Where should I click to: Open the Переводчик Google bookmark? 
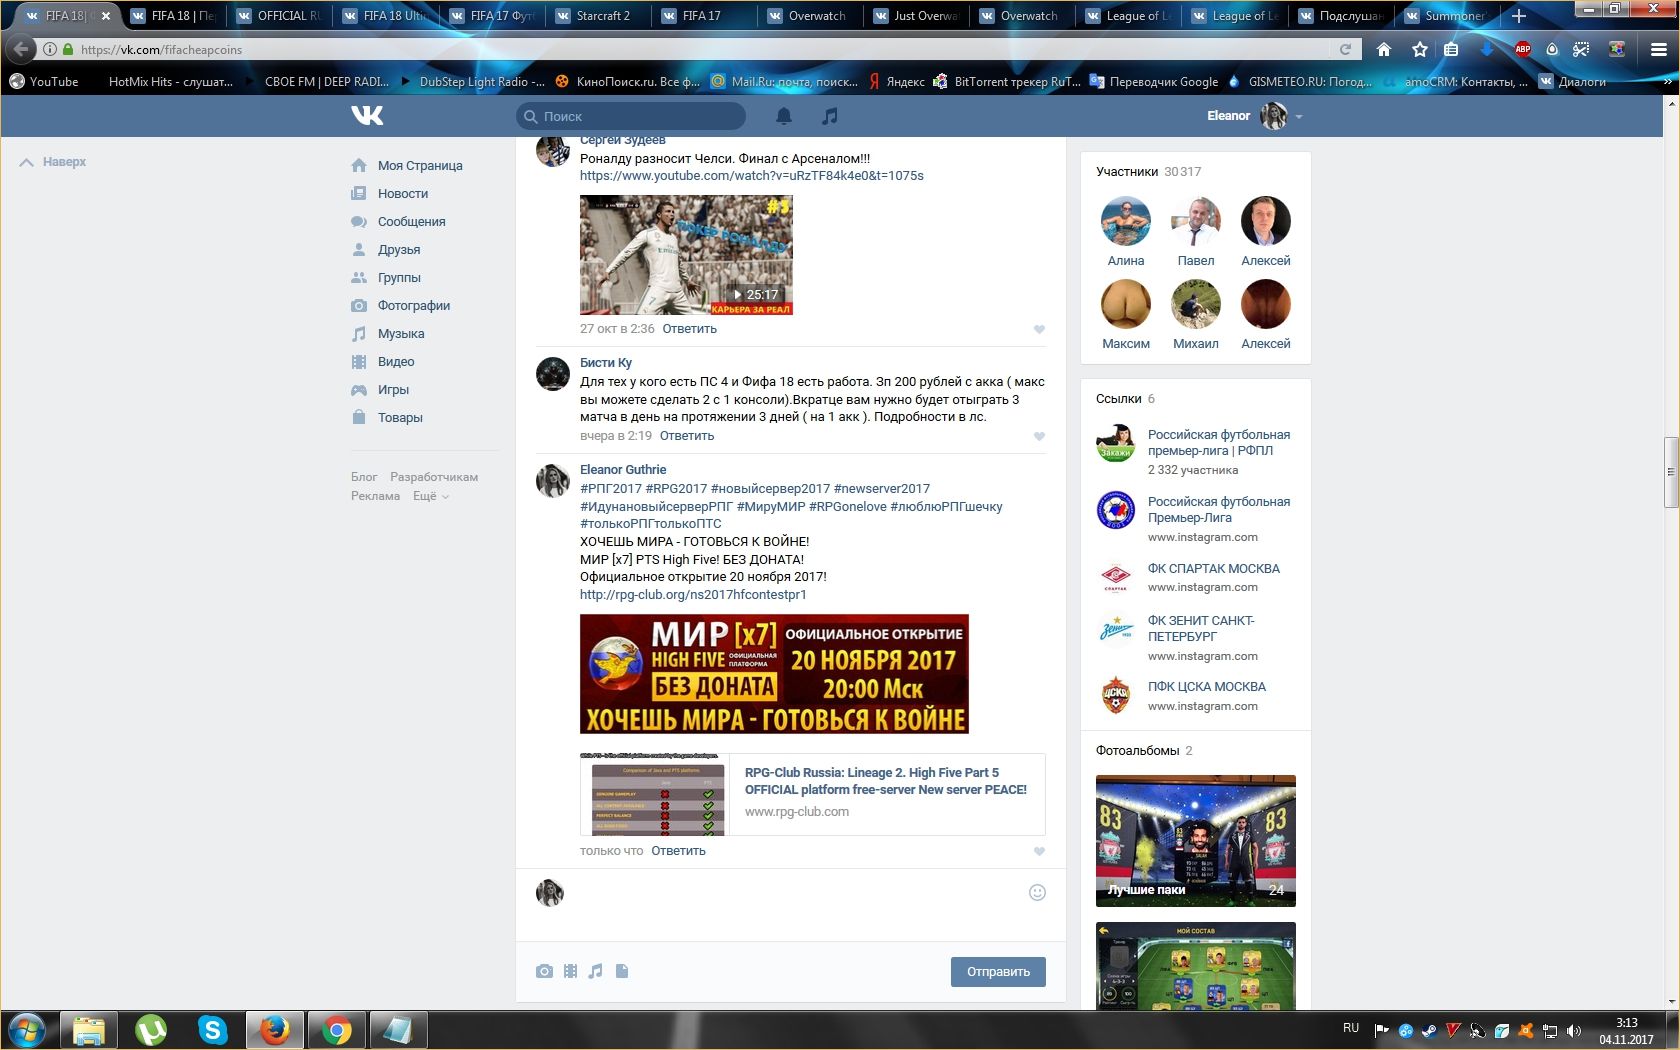tap(1154, 82)
